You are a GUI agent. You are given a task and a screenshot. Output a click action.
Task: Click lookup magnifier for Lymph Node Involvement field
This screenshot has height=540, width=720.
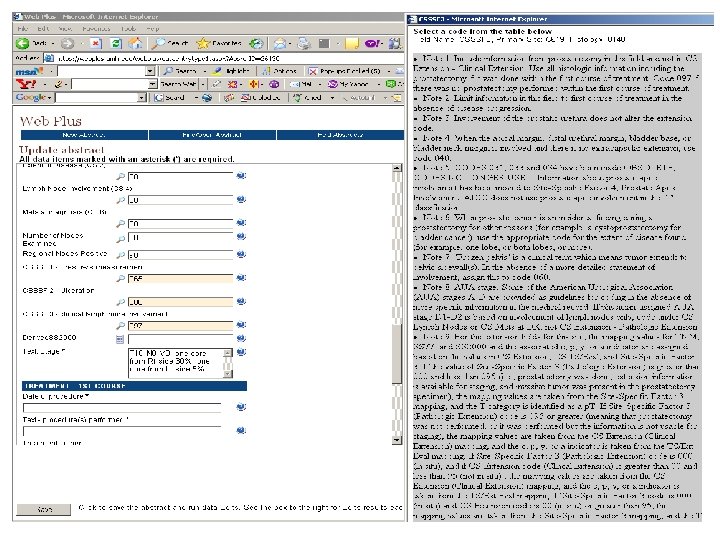click(121, 200)
